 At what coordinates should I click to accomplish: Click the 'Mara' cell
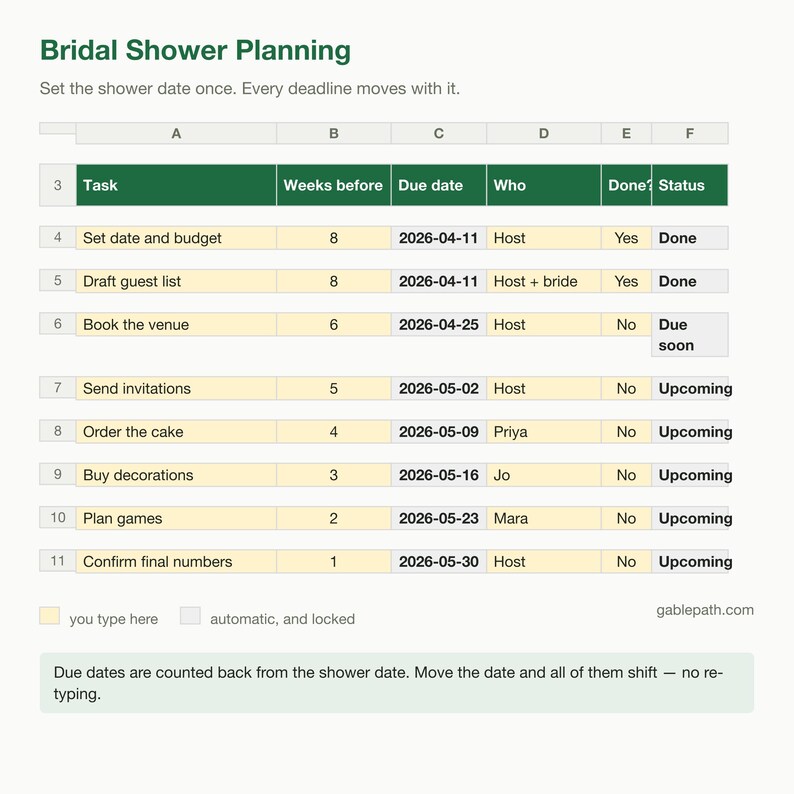pos(544,518)
